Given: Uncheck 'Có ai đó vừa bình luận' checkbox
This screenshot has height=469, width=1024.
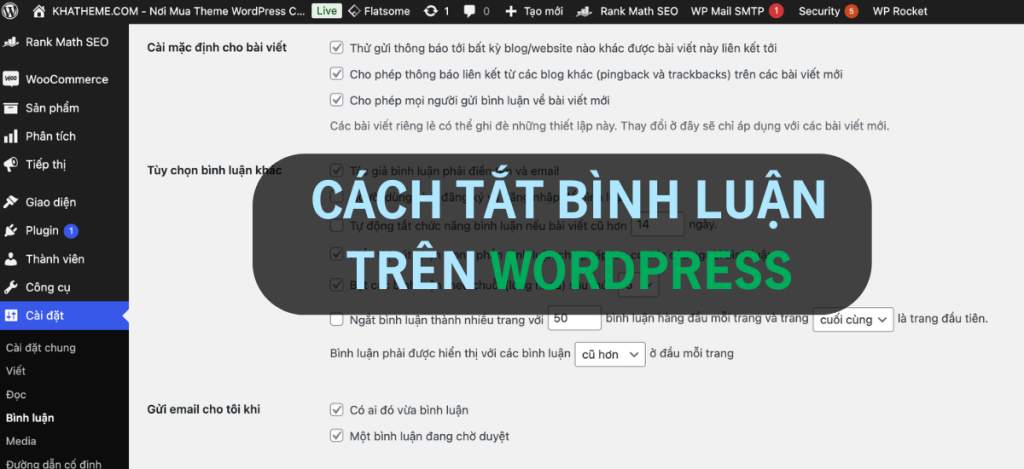Looking at the screenshot, I should coord(336,410).
